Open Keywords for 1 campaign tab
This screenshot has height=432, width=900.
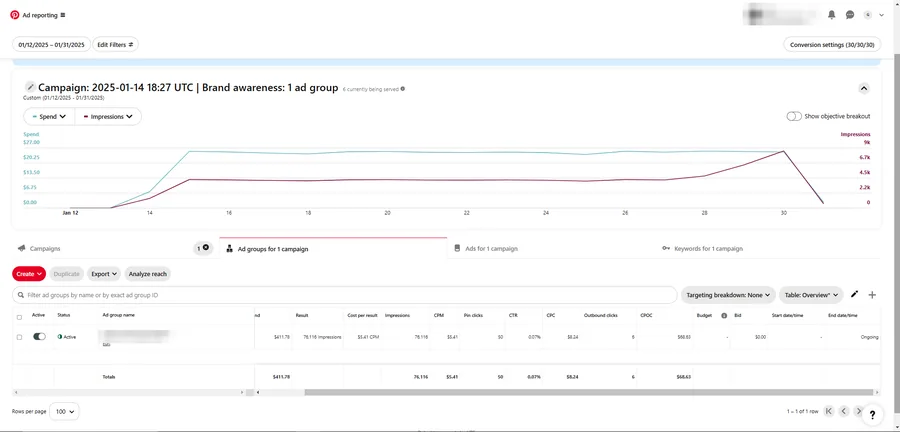click(708, 248)
